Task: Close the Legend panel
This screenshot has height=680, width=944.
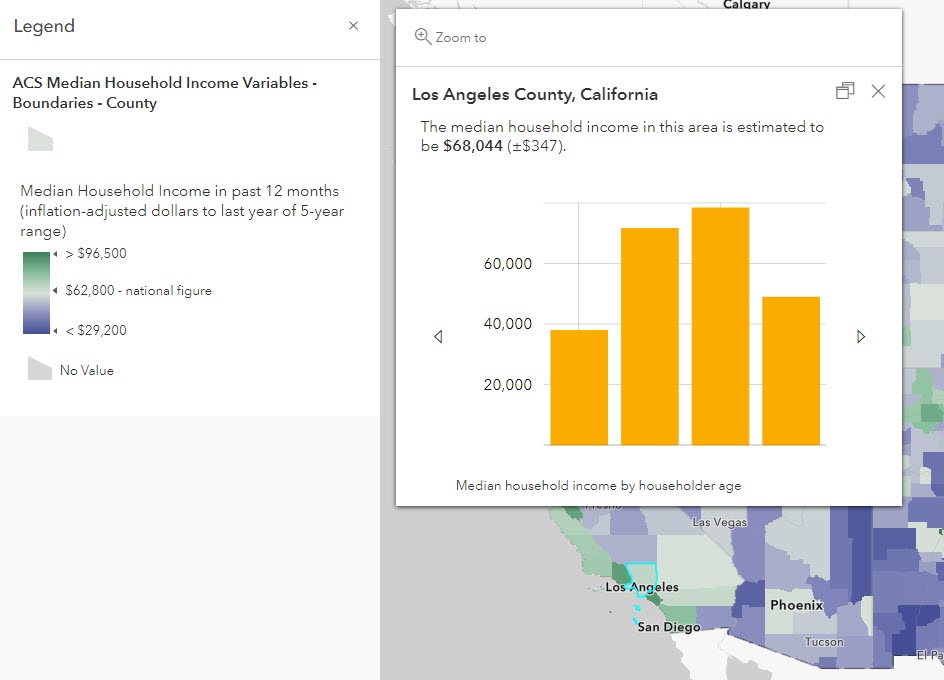Action: click(x=353, y=26)
